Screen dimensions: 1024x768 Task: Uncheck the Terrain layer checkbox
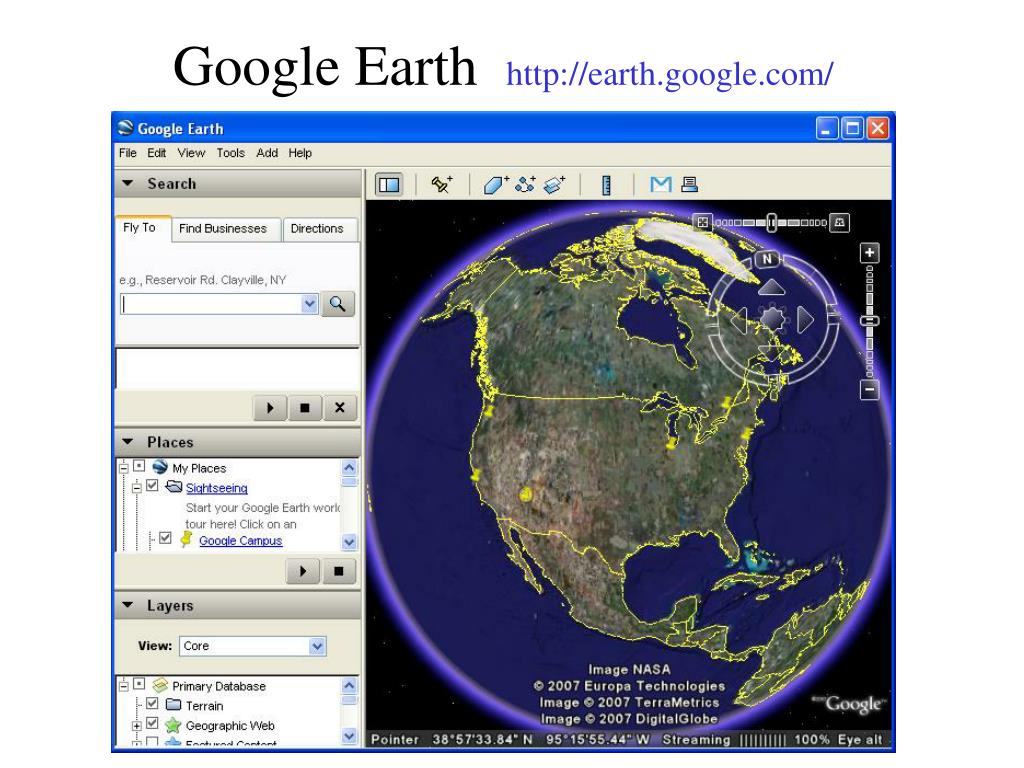coord(152,704)
